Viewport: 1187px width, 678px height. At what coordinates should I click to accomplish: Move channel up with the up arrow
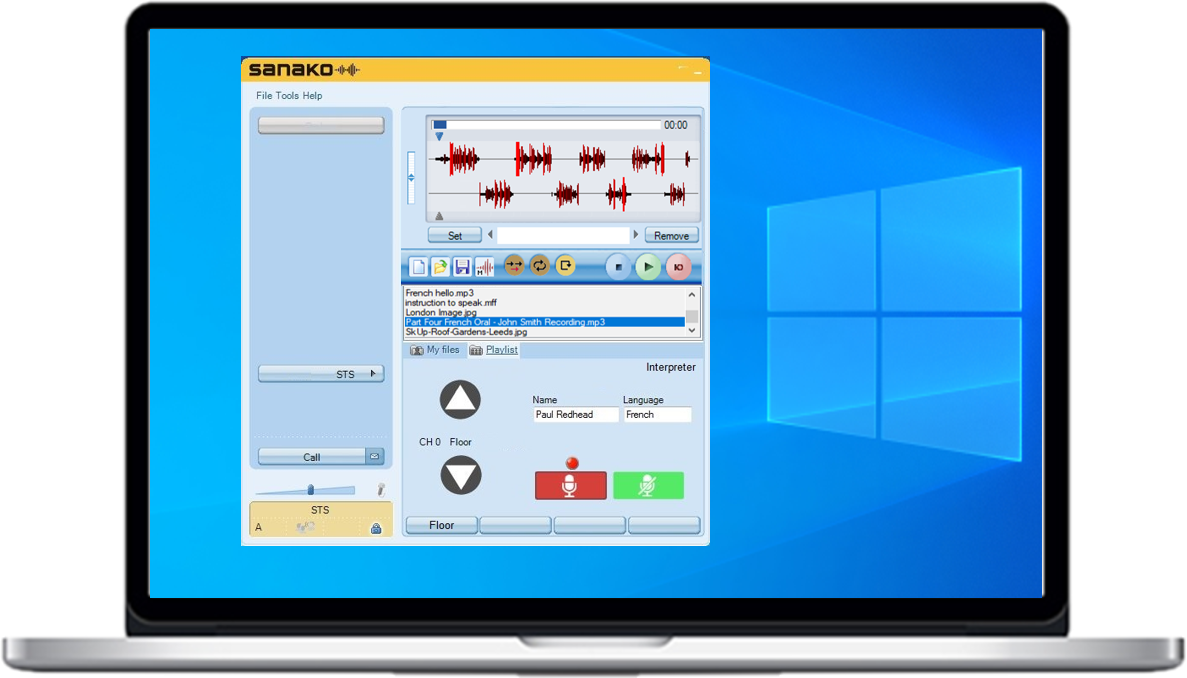(460, 401)
